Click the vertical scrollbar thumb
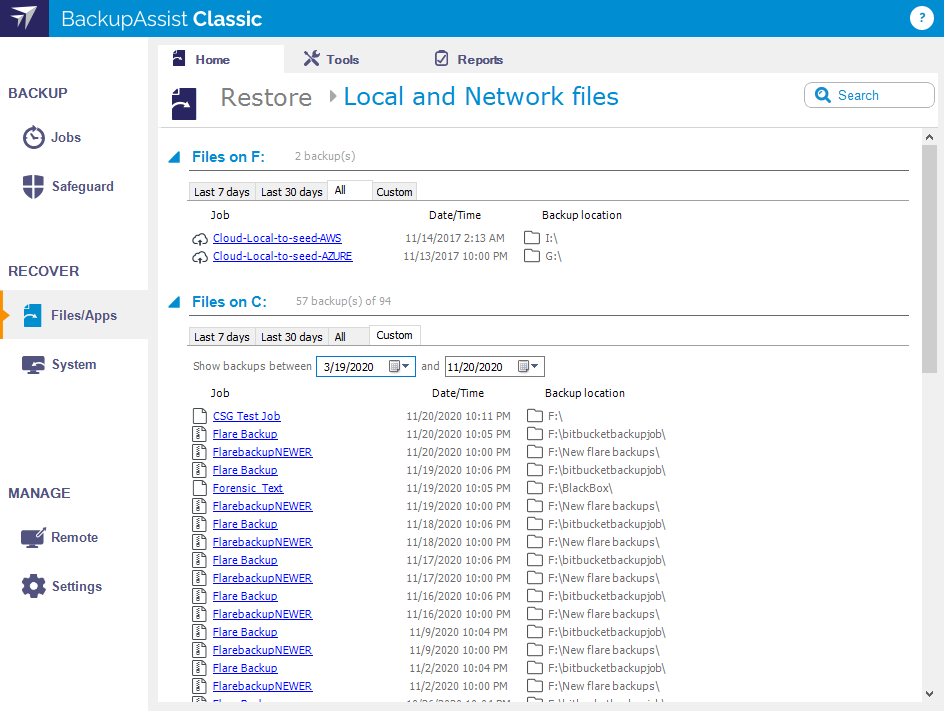944x711 pixels. point(929,259)
